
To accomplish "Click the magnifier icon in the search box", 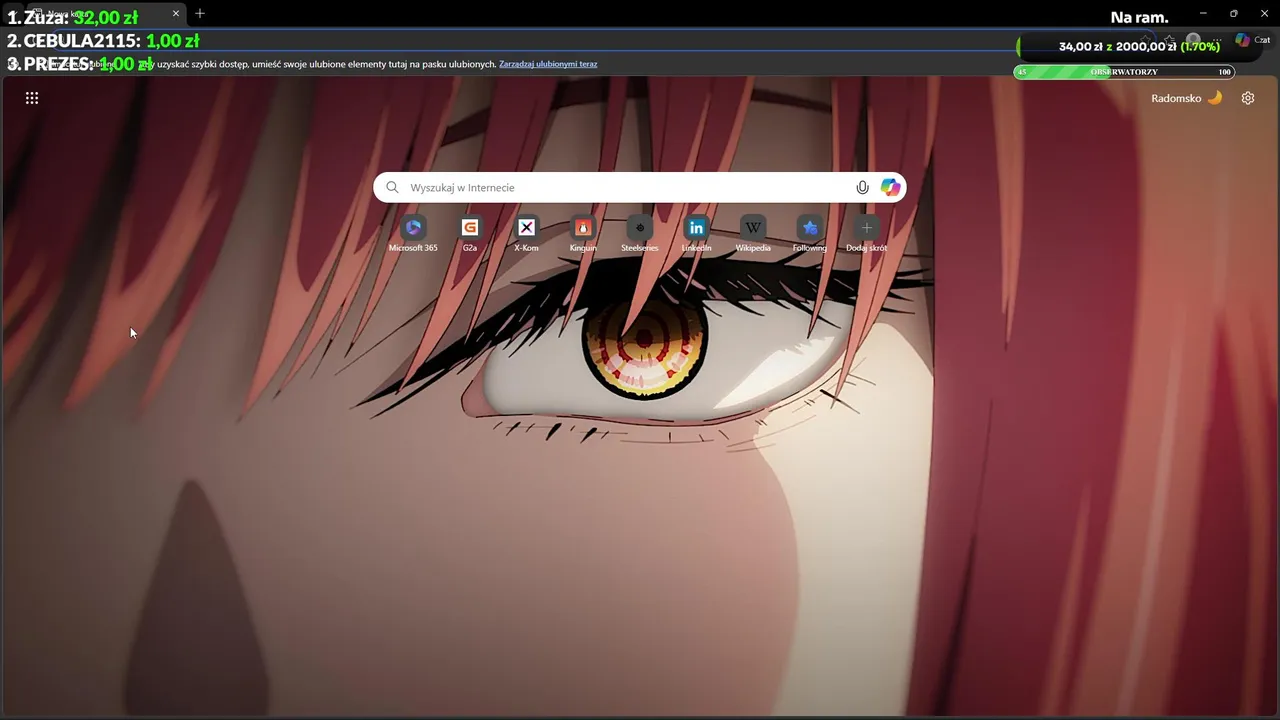I will click(x=392, y=187).
